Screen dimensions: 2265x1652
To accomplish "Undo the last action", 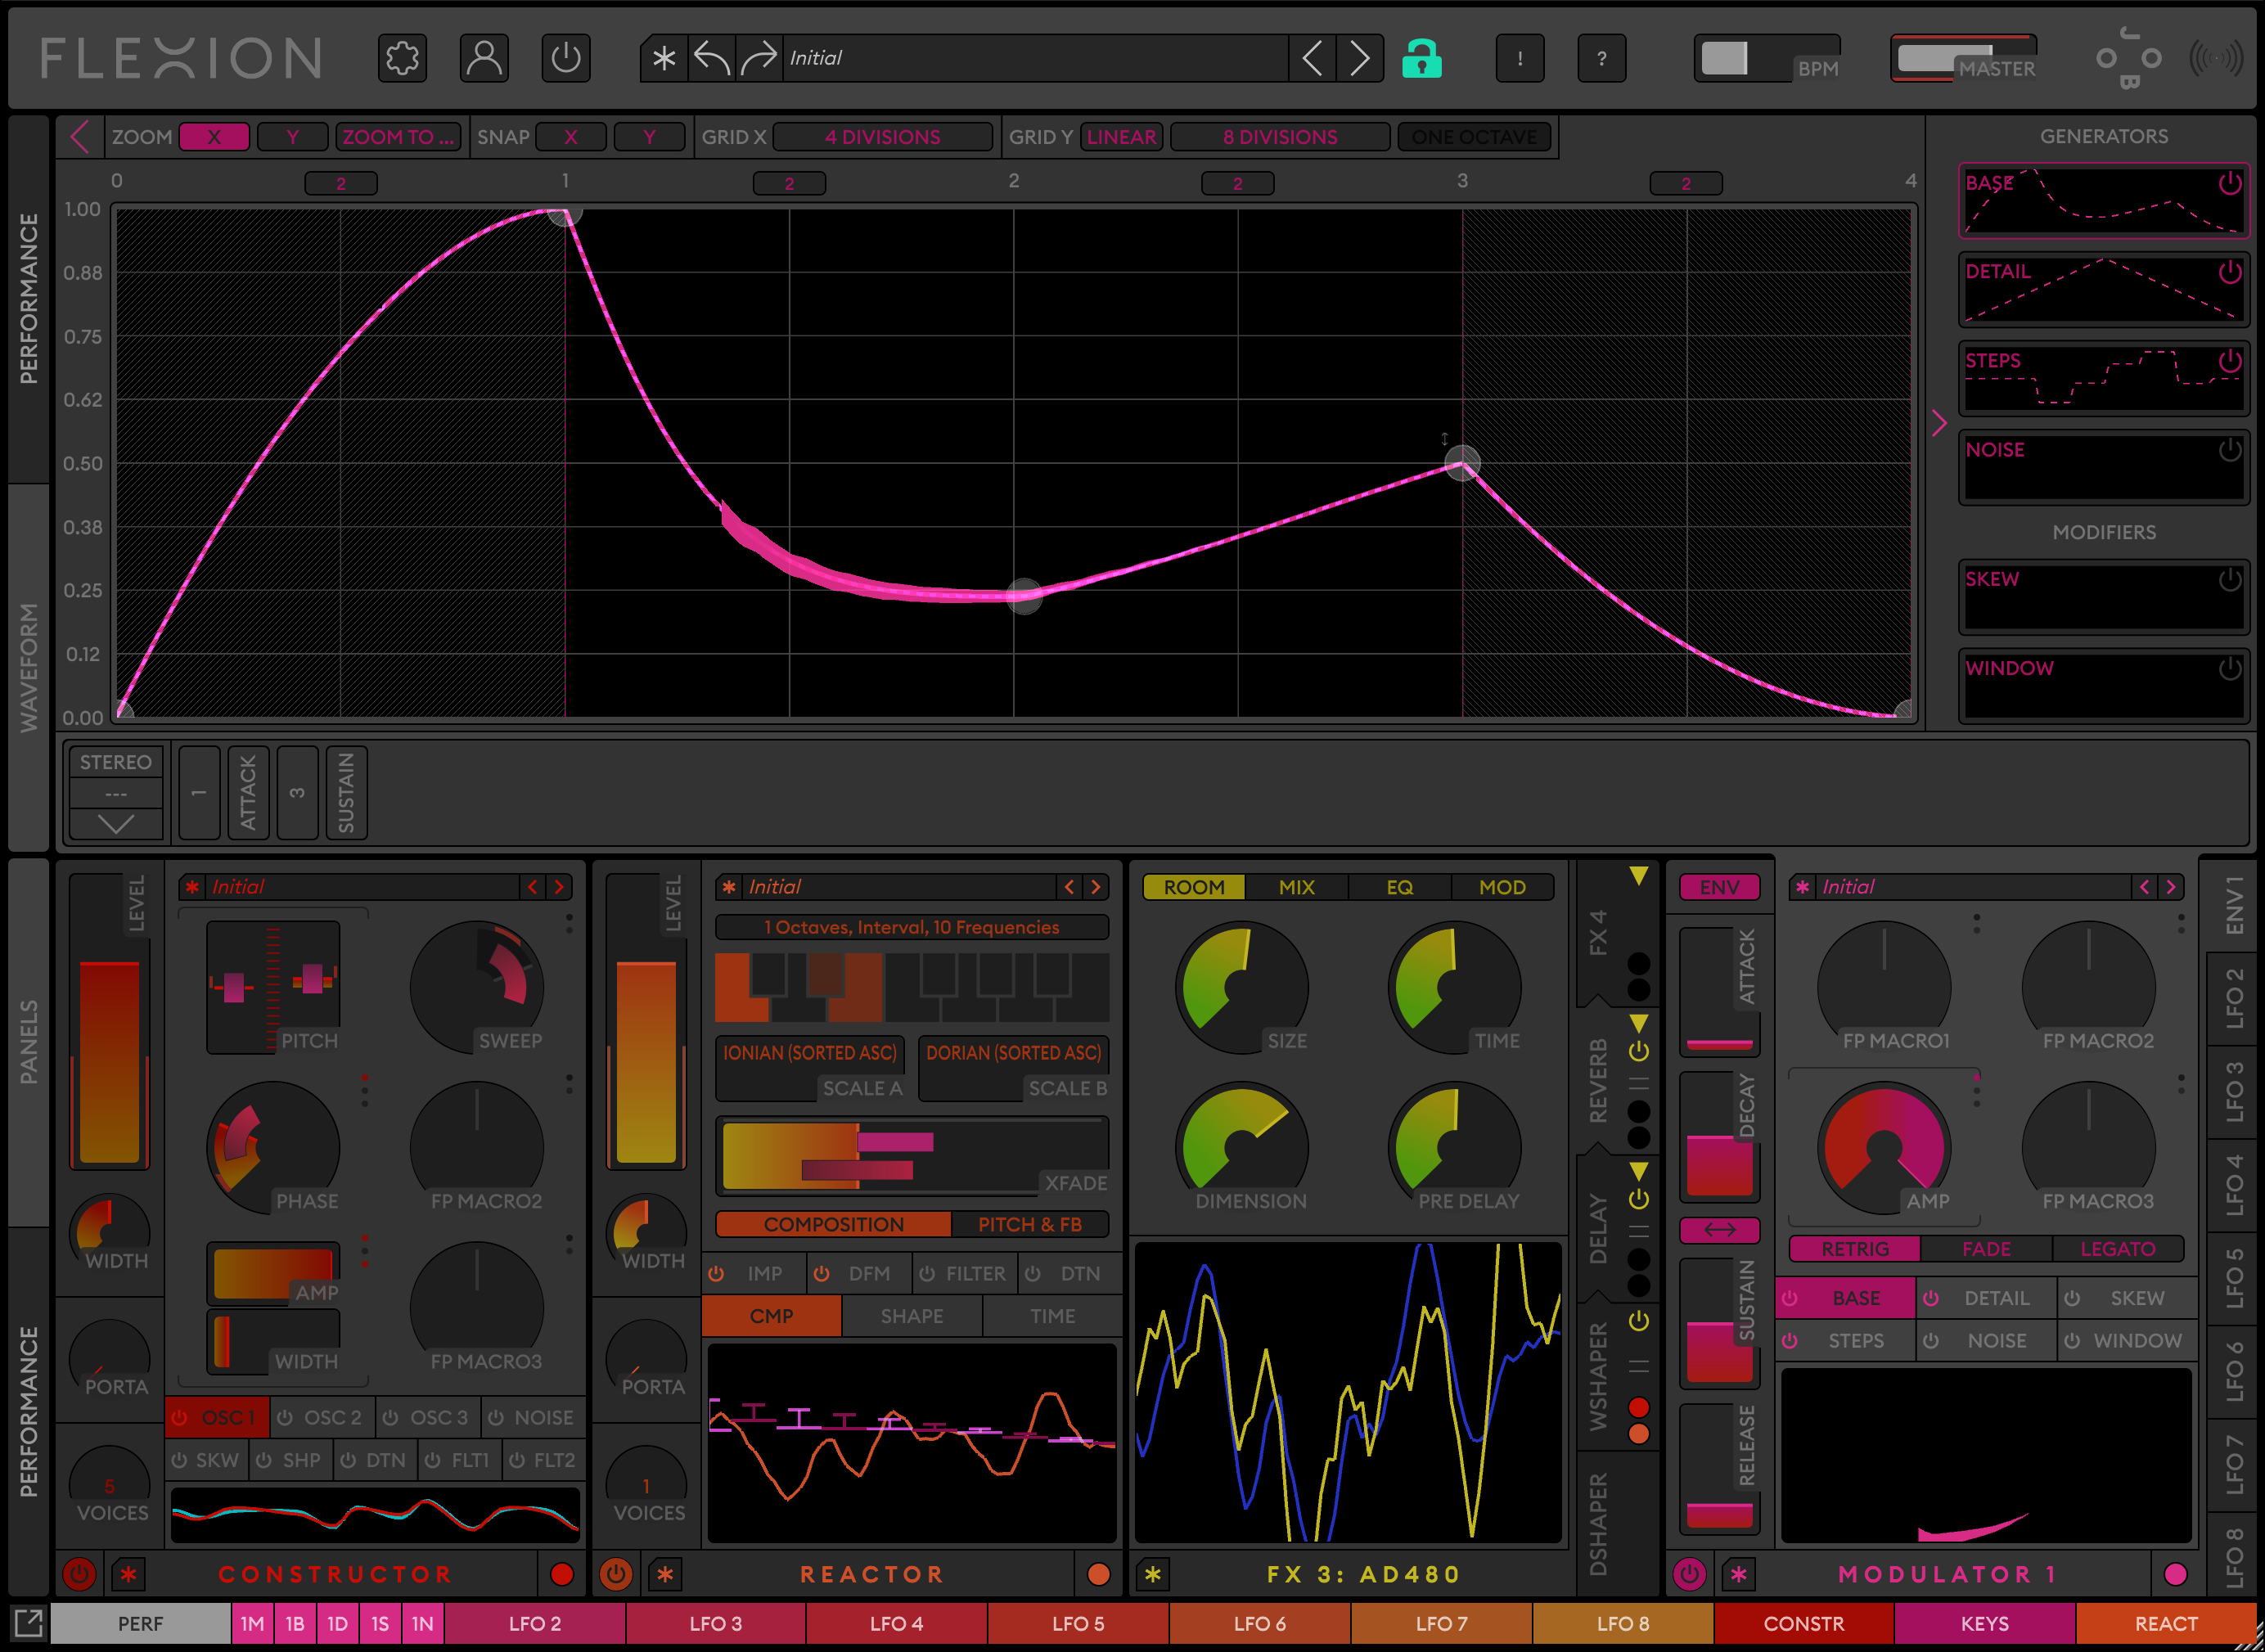I will click(x=712, y=59).
